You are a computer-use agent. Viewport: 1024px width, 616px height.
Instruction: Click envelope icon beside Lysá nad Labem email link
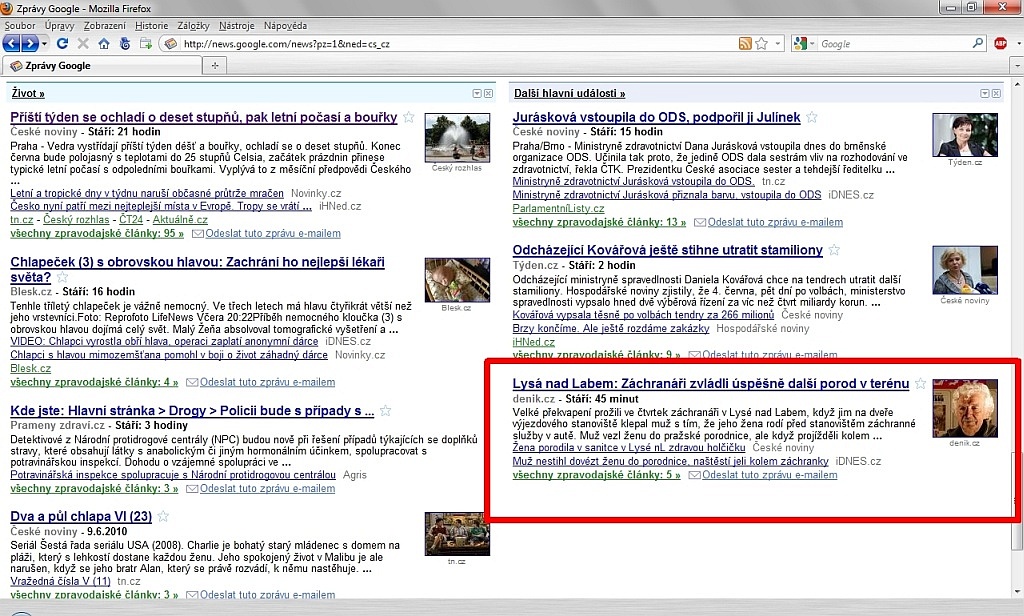coord(693,475)
